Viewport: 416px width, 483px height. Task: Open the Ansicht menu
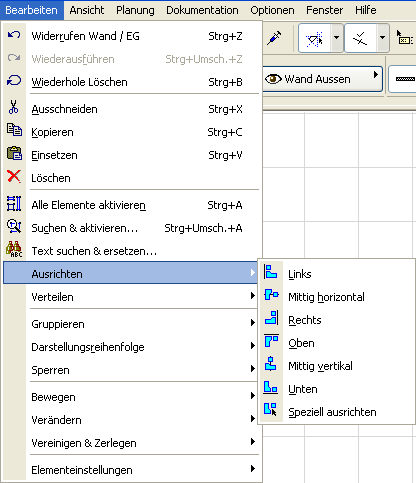(87, 10)
